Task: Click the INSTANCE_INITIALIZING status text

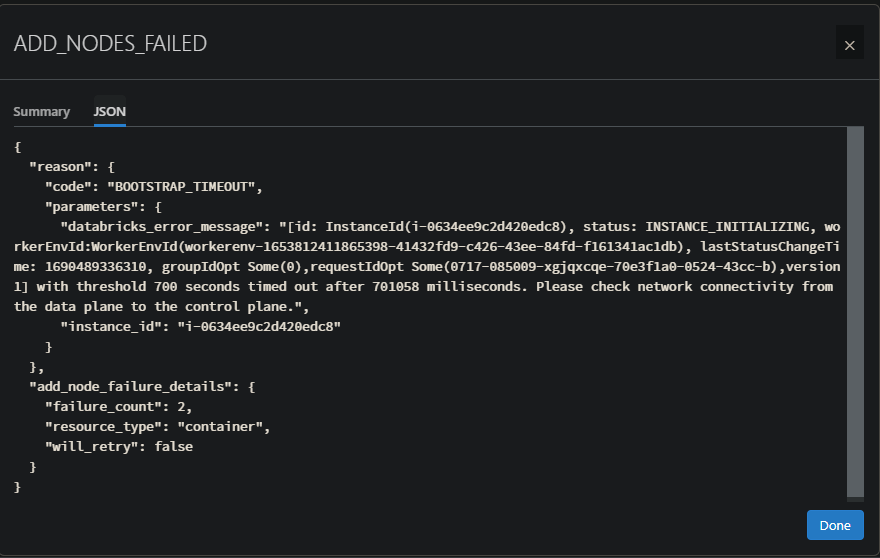Action: pos(727,227)
